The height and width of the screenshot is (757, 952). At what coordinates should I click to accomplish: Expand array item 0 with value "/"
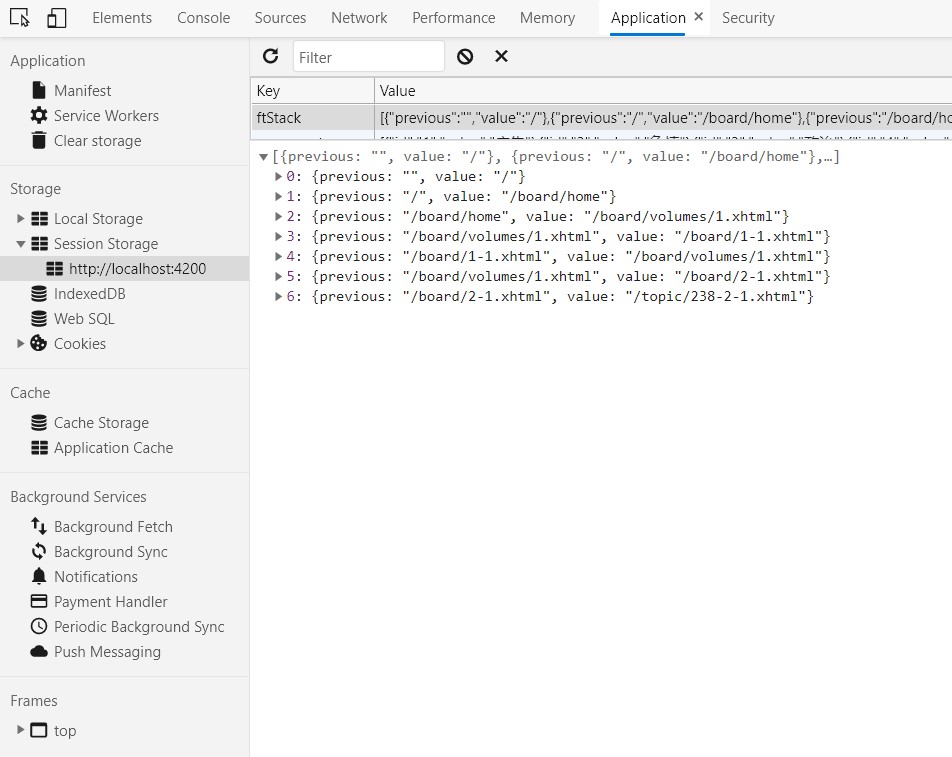[x=278, y=176]
